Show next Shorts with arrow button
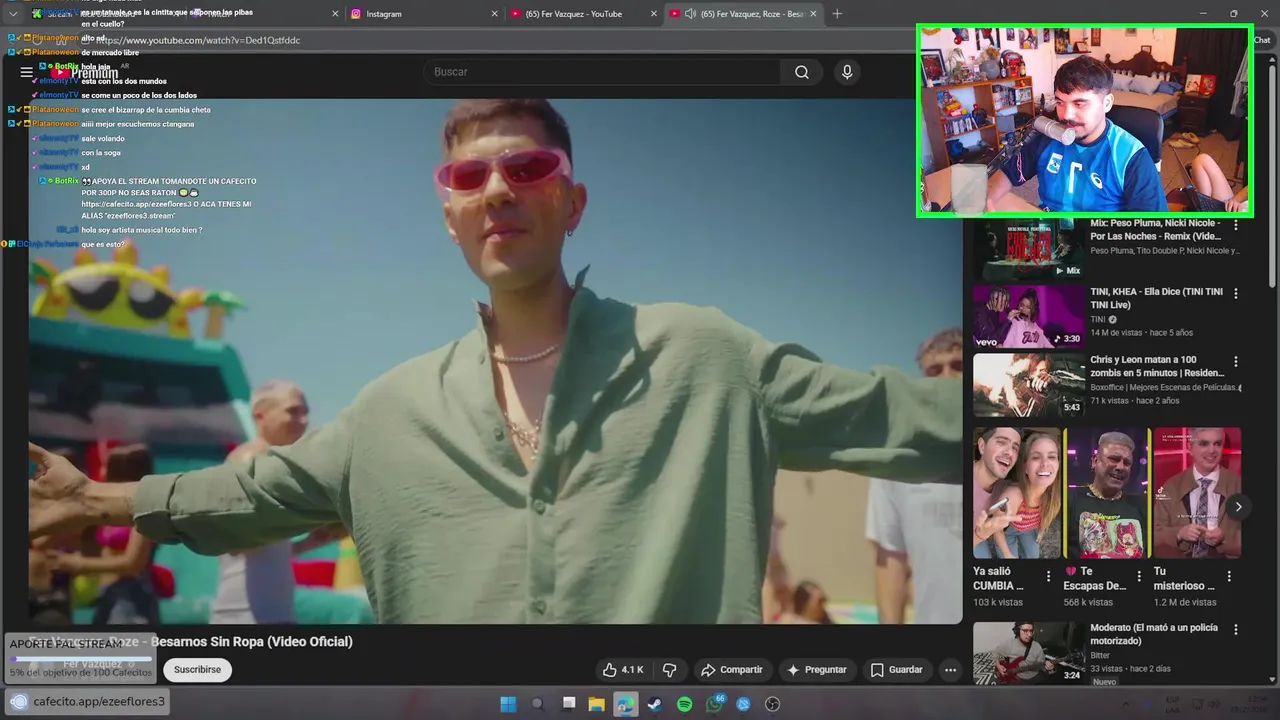Viewport: 1280px width, 720px height. coord(1238,507)
